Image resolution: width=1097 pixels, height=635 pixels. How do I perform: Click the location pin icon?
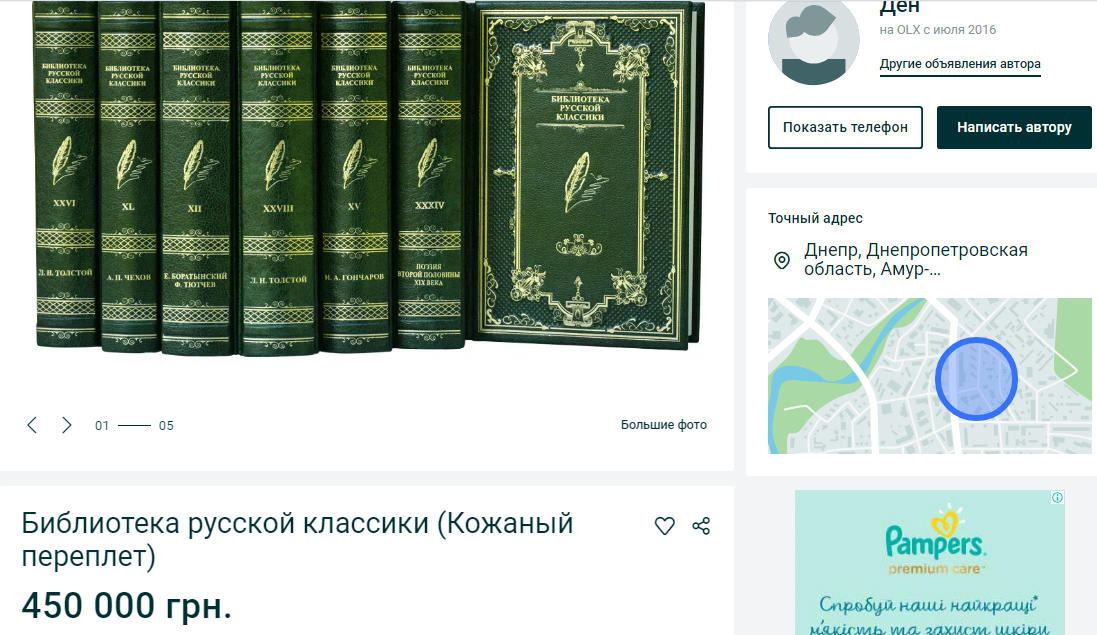[781, 260]
